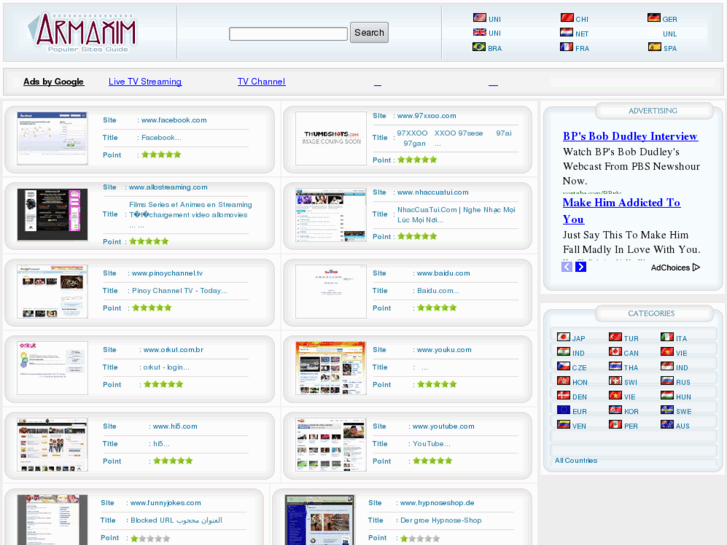Open the Czech flag beside CZE

click(x=563, y=366)
